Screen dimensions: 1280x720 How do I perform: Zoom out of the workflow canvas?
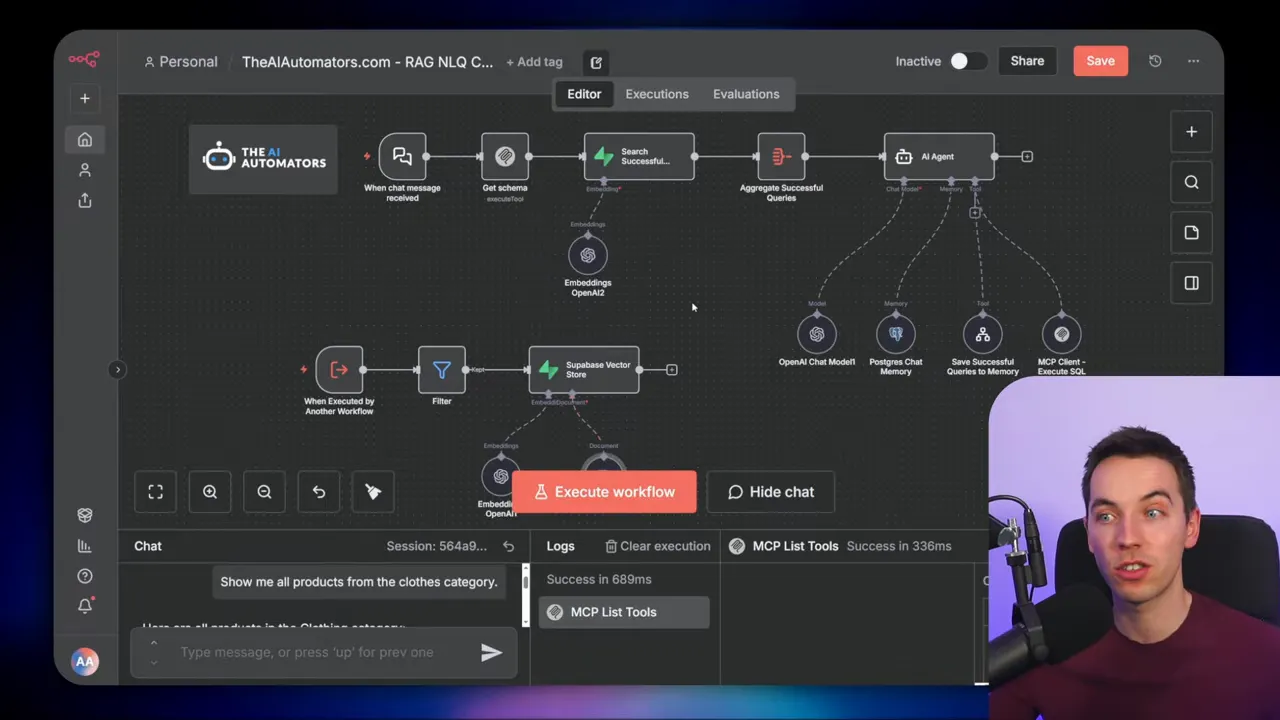(x=264, y=491)
